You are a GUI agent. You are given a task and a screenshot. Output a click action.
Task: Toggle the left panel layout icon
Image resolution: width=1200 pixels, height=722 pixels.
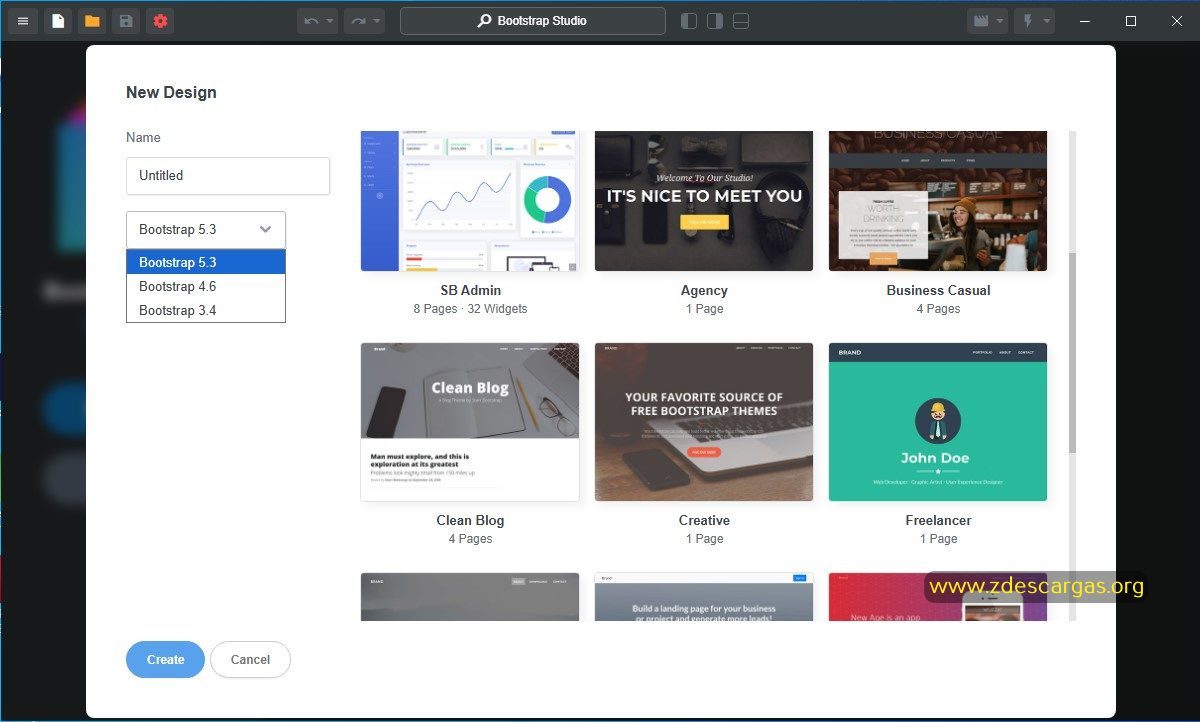(x=689, y=21)
